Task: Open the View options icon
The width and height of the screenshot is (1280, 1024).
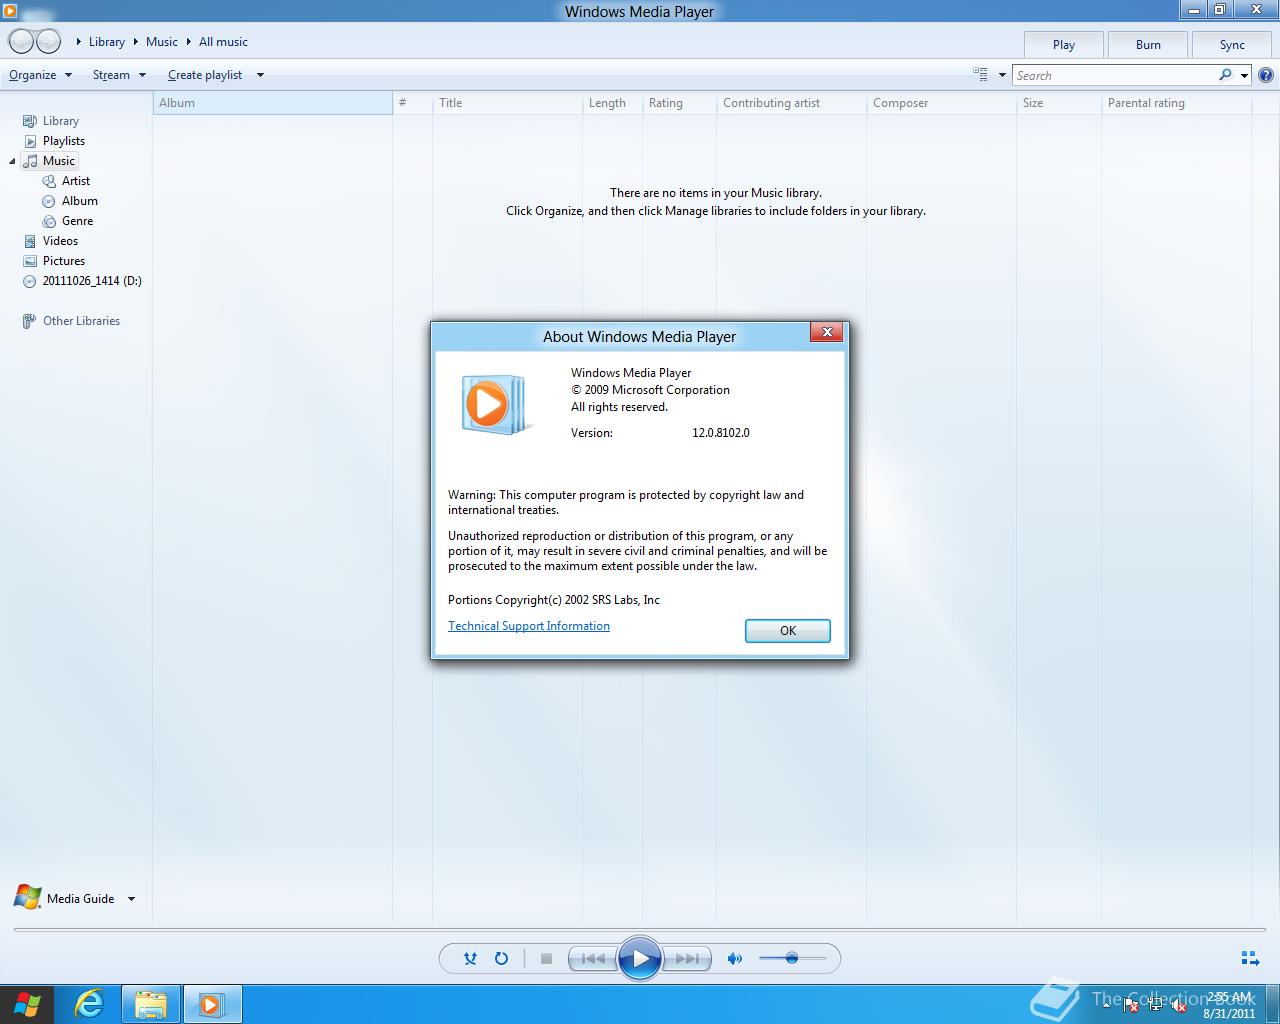Action: (x=980, y=74)
